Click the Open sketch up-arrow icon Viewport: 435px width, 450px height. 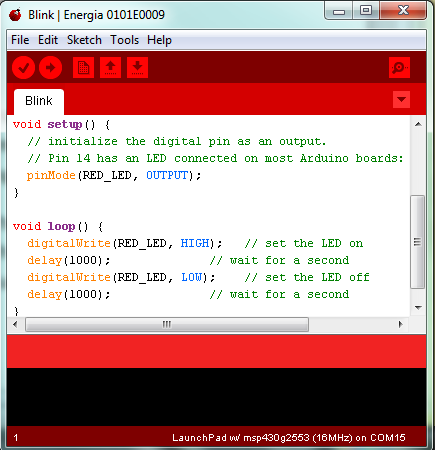click(110, 68)
